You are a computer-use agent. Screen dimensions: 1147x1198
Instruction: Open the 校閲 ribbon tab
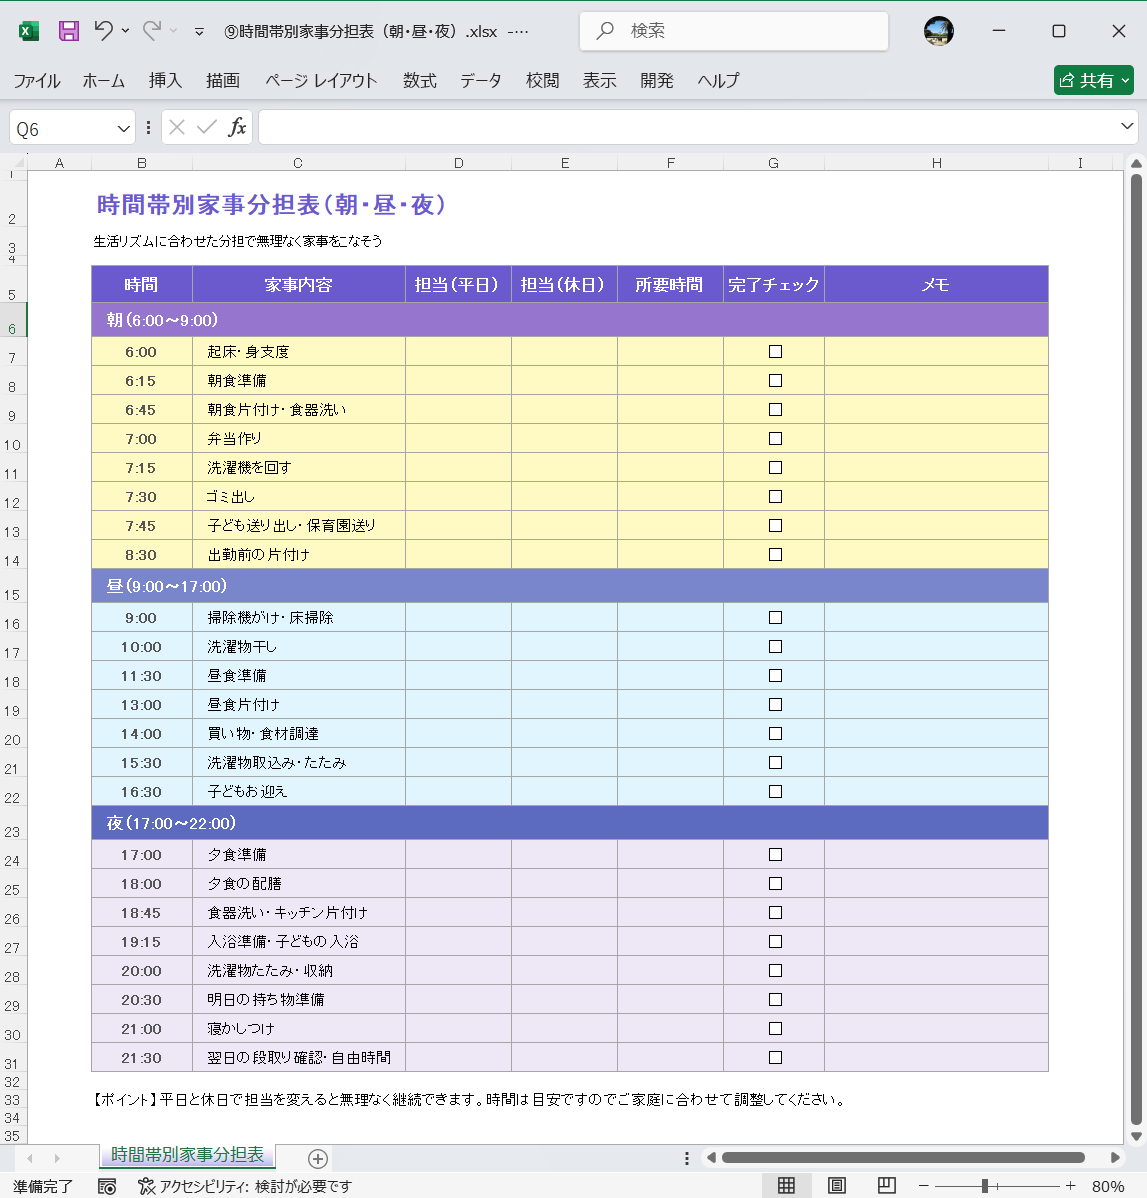(x=543, y=80)
